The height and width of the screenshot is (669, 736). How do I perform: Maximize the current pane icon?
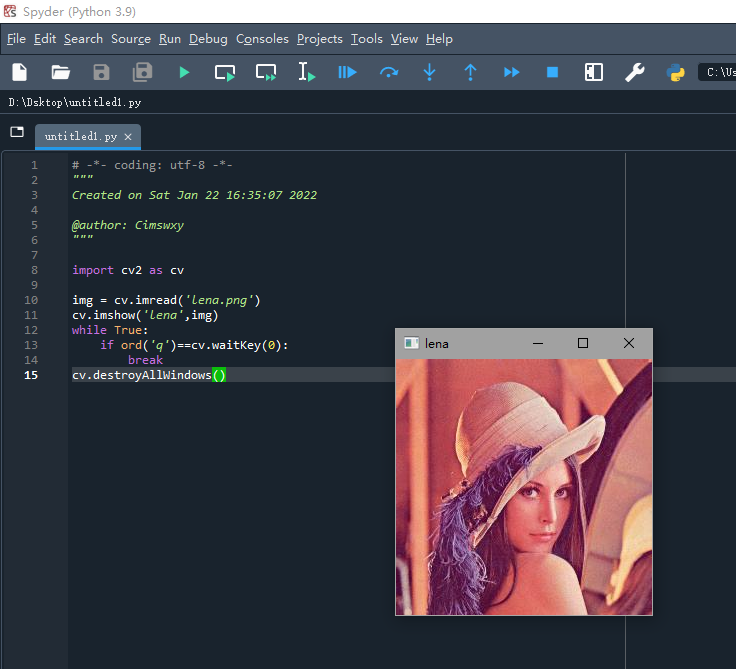coord(594,72)
